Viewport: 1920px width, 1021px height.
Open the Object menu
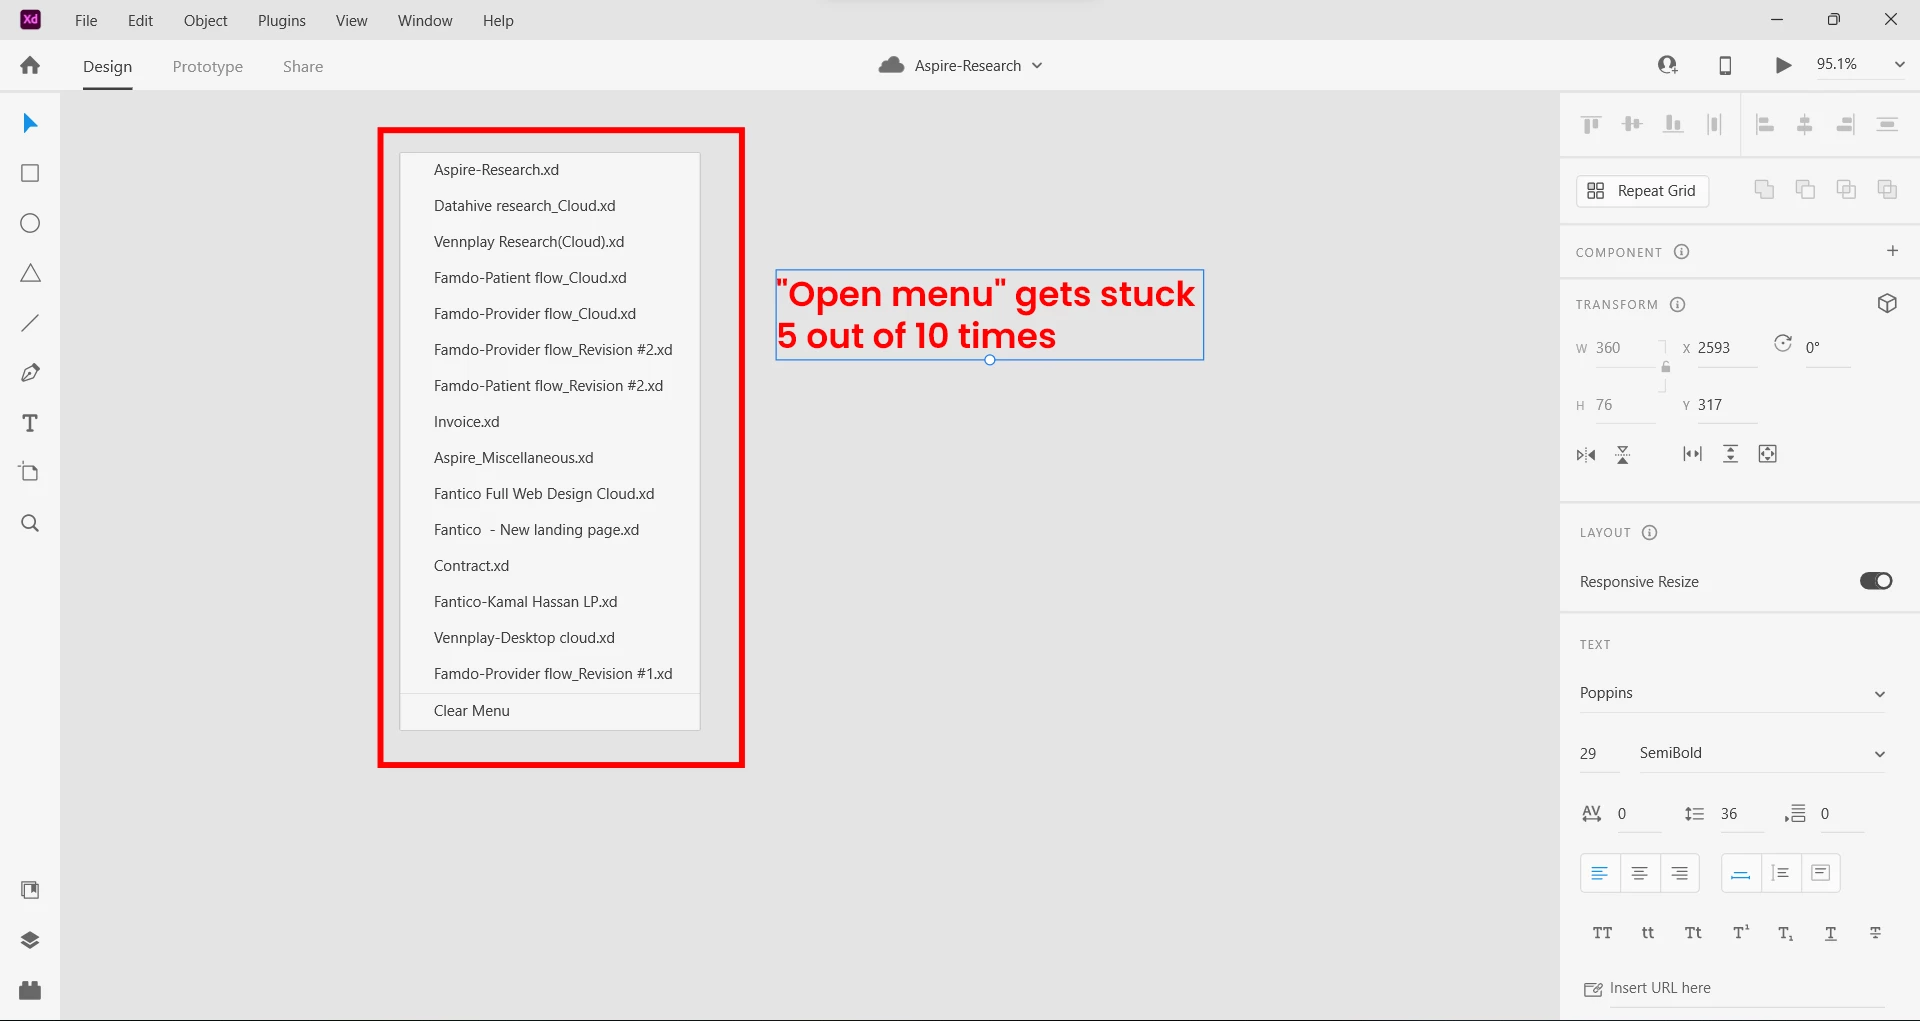(205, 20)
